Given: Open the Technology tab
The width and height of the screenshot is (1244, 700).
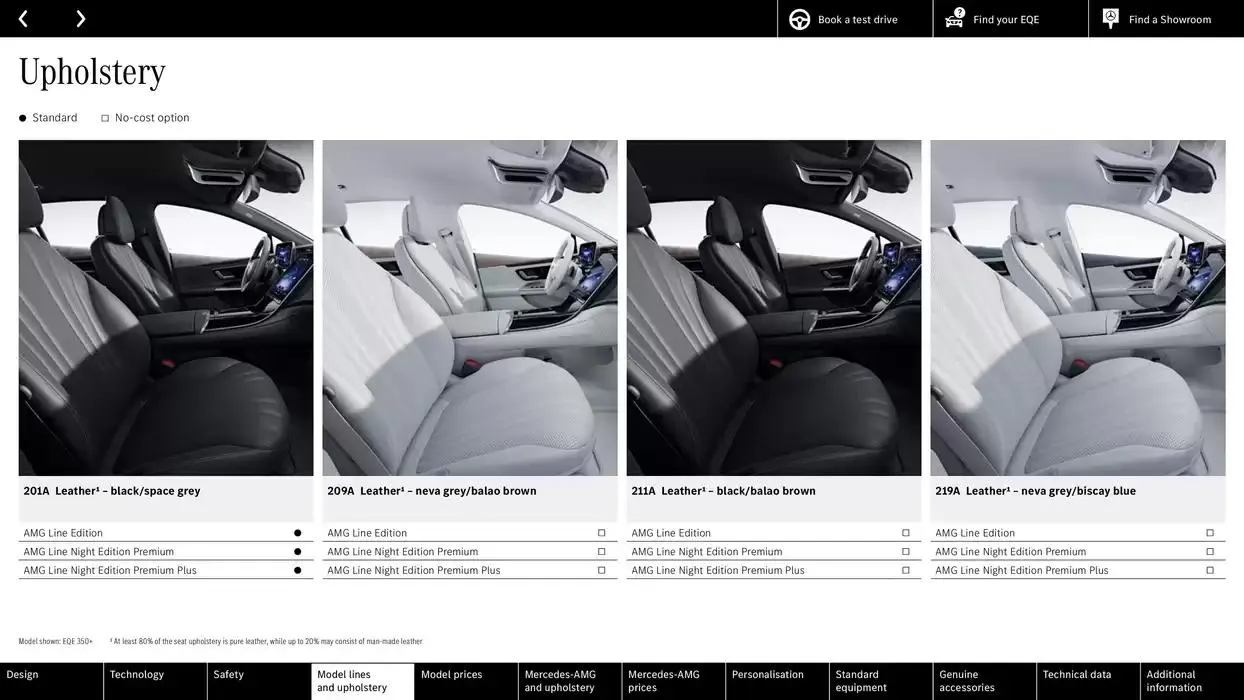Looking at the screenshot, I should pyautogui.click(x=155, y=681).
